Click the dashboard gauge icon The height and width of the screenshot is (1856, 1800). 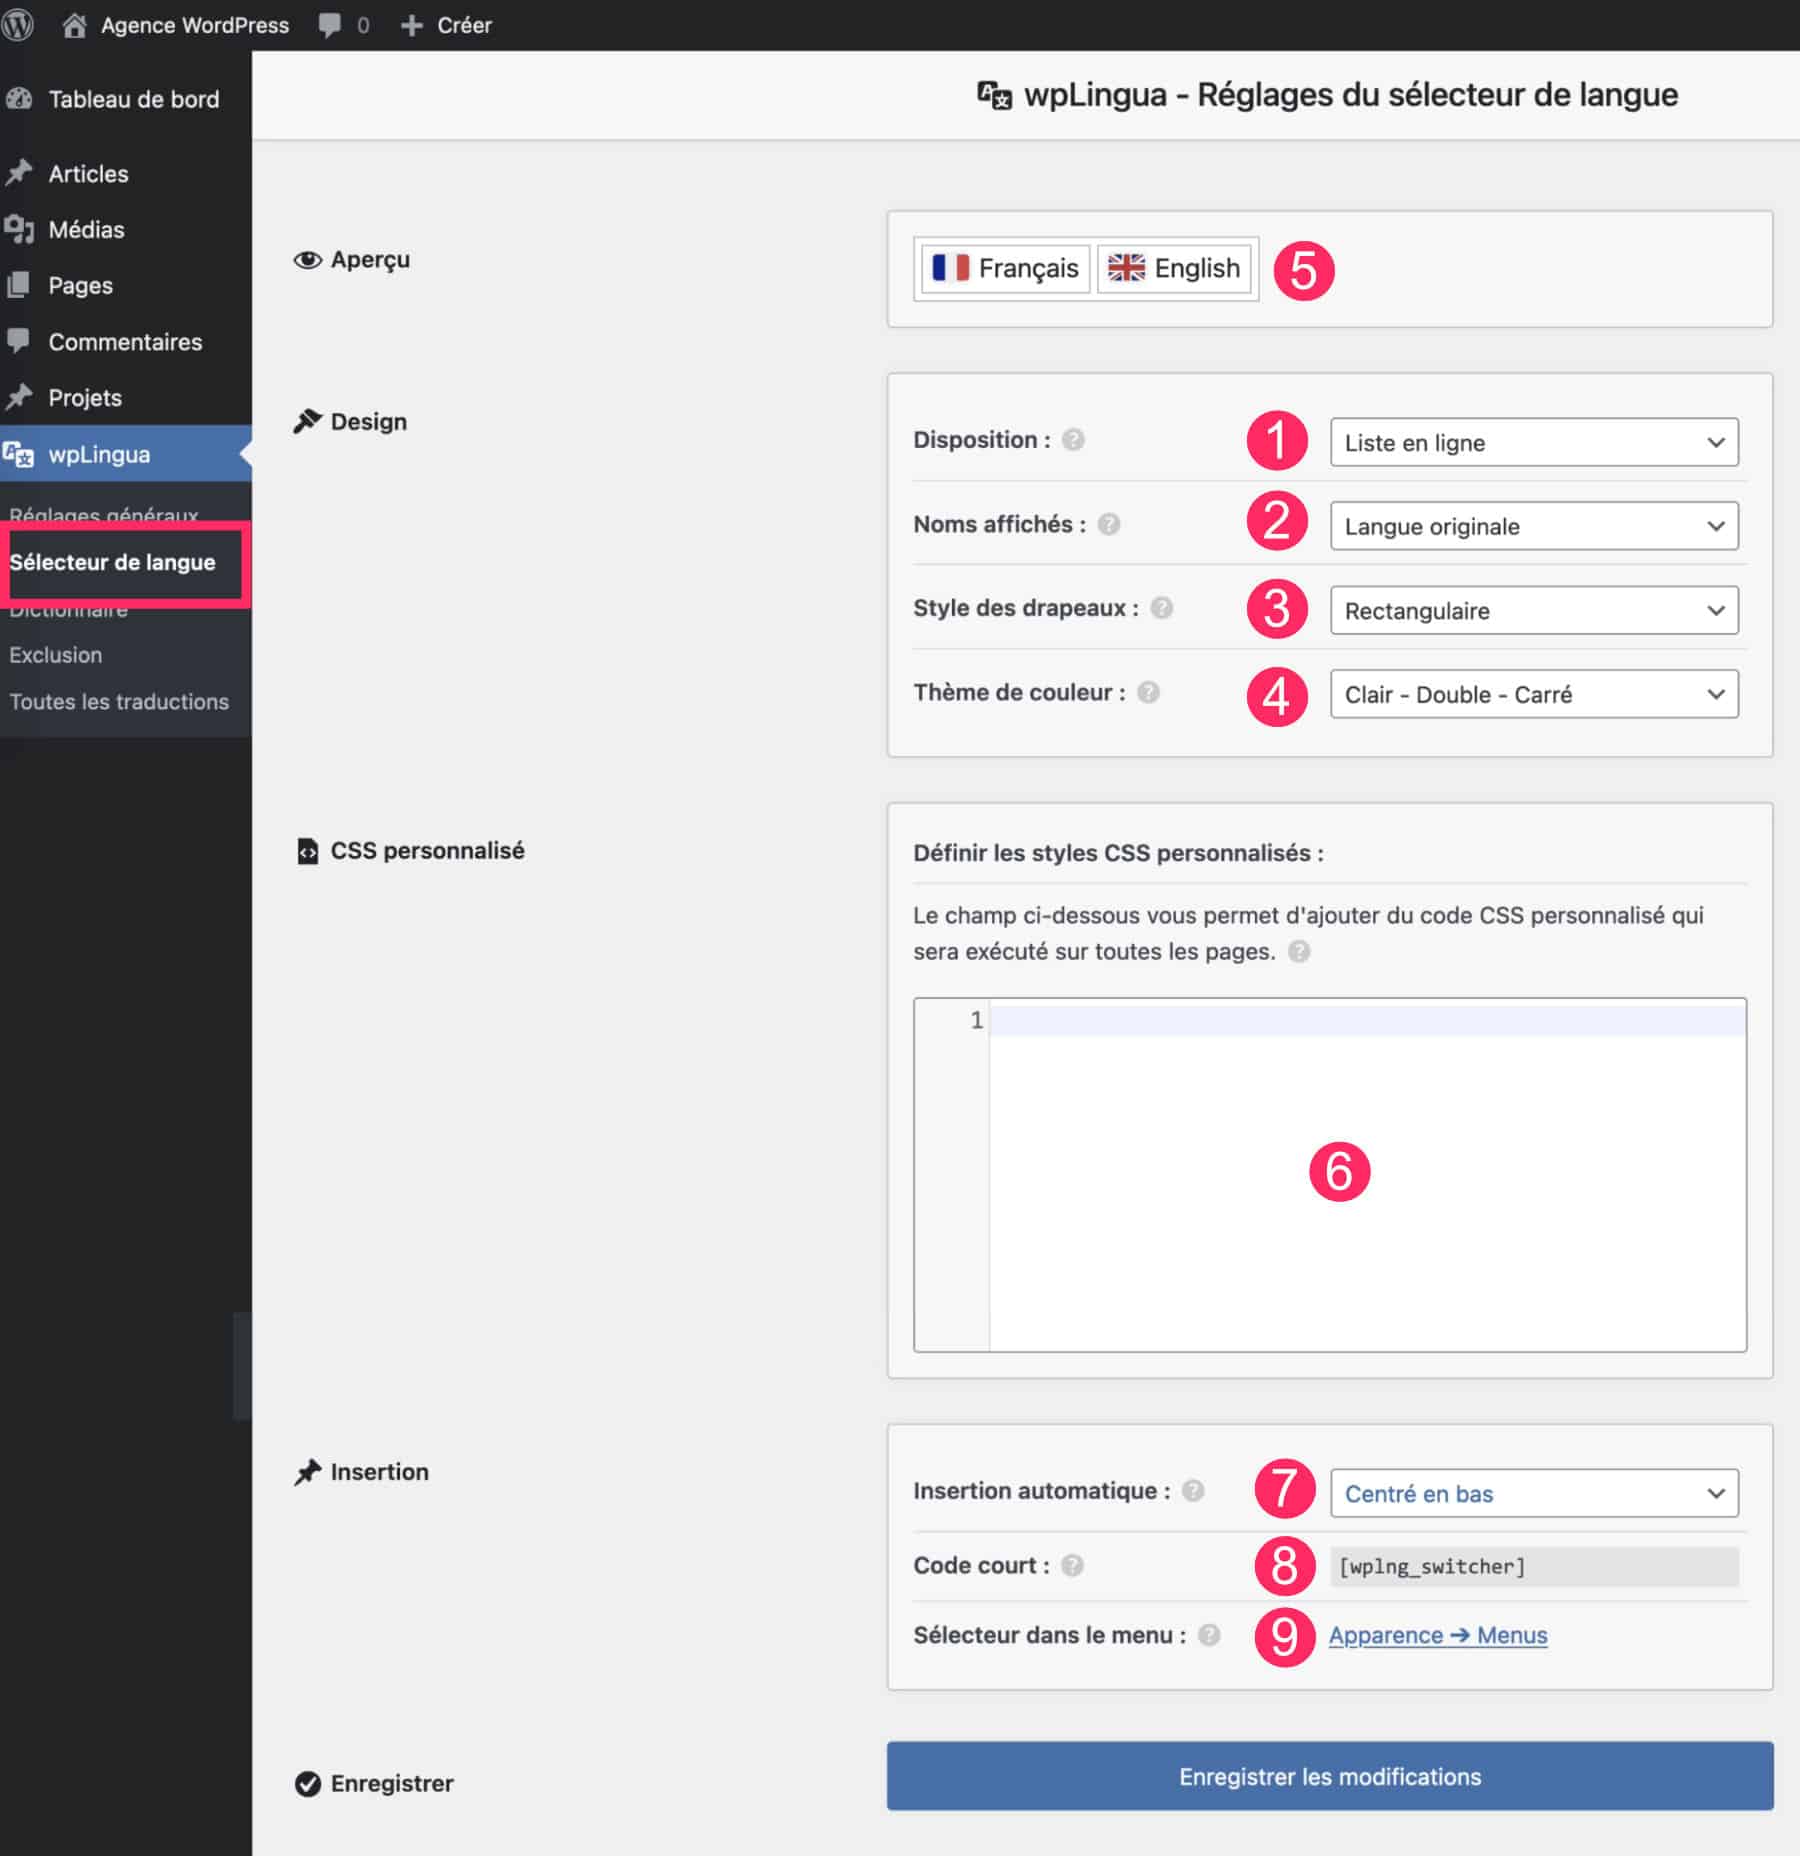[x=18, y=98]
